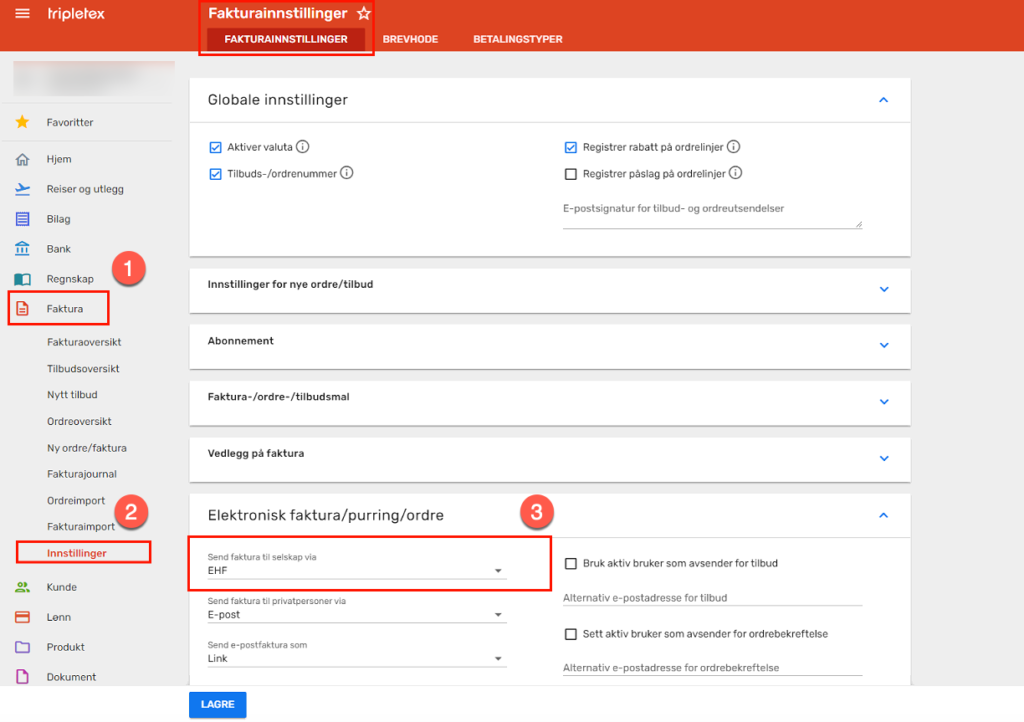Mark Fakturainnstillinger as favorite with star
The image size is (1024, 722).
click(364, 14)
